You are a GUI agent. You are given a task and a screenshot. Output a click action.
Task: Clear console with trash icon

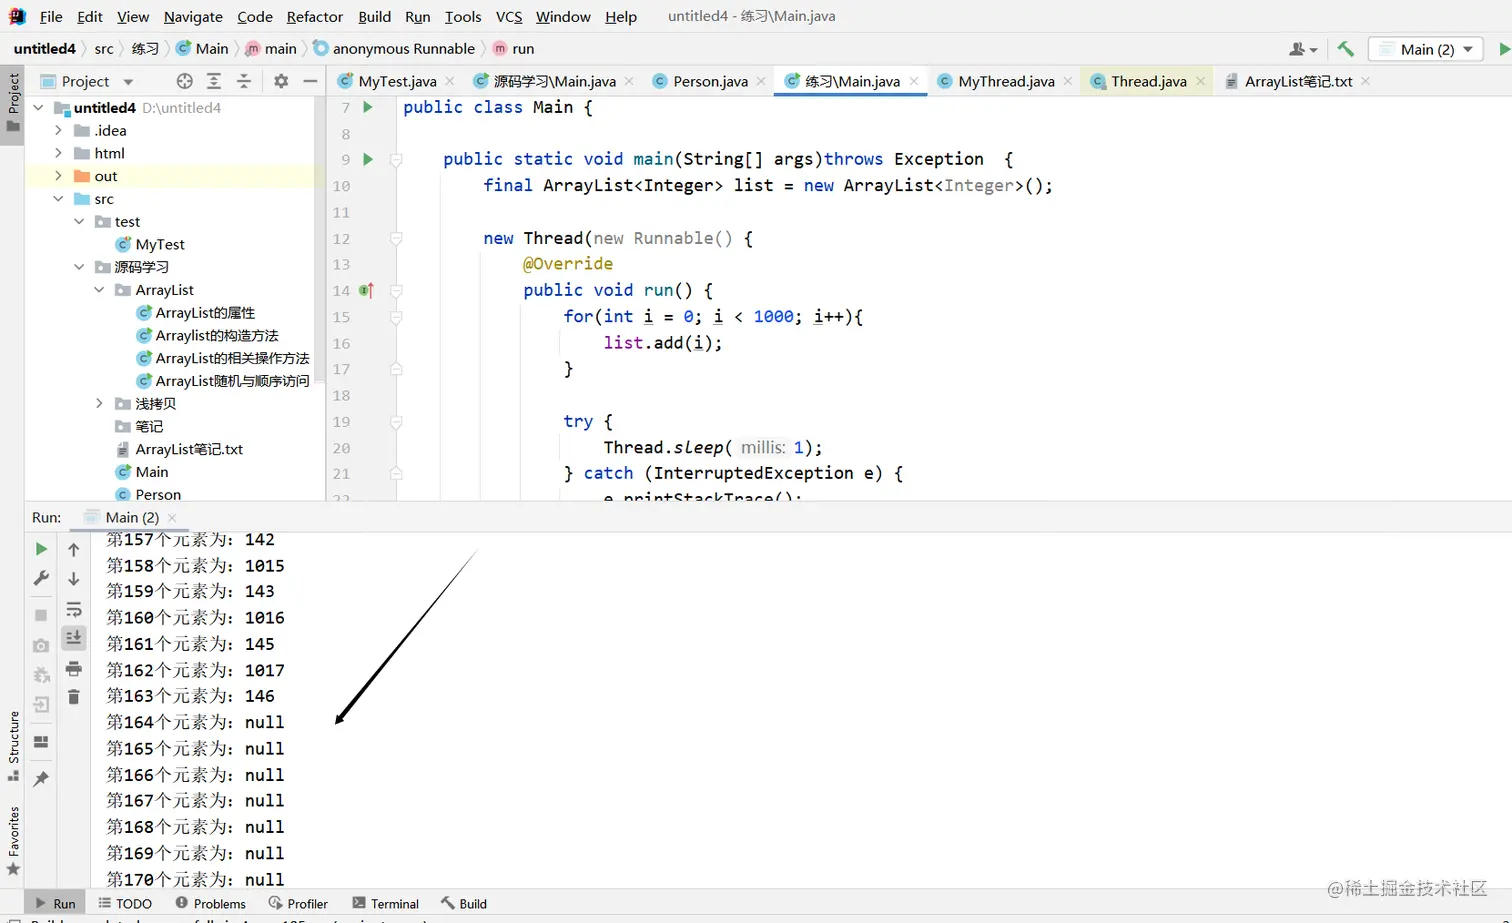click(73, 697)
